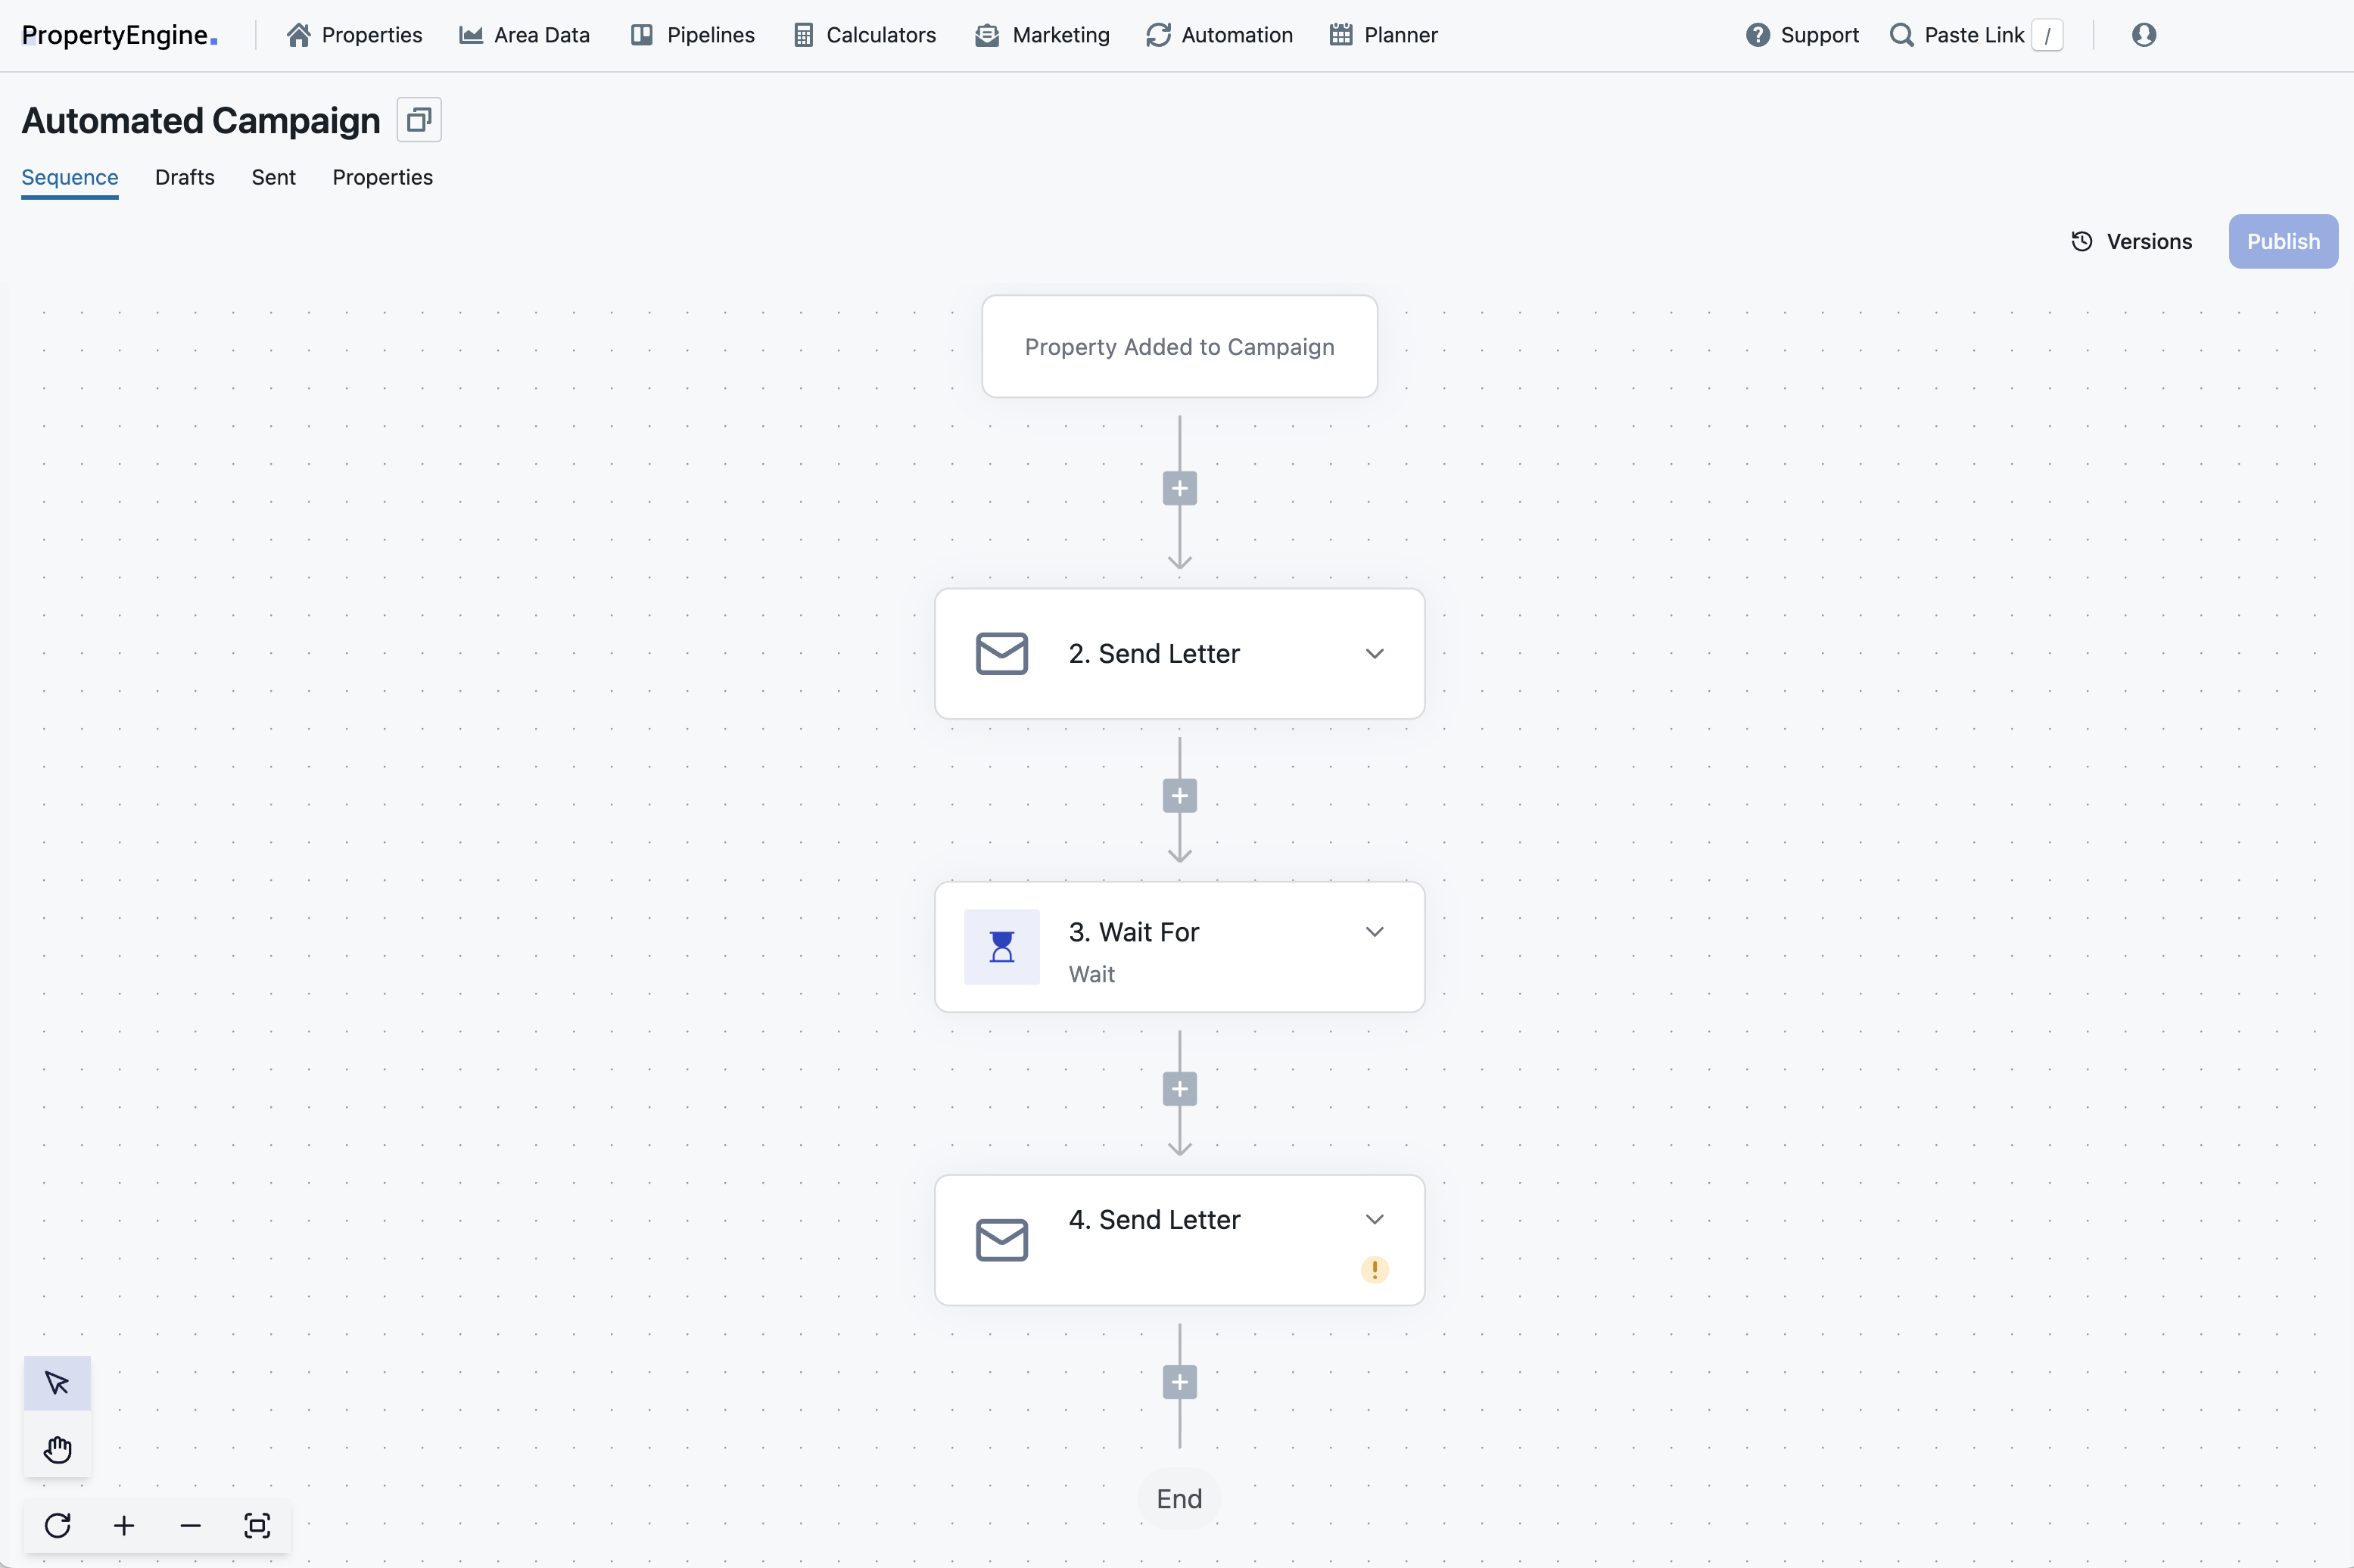Image resolution: width=2354 pixels, height=1568 pixels.
Task: Click the duplicate campaign icon next to title
Action: (x=418, y=119)
